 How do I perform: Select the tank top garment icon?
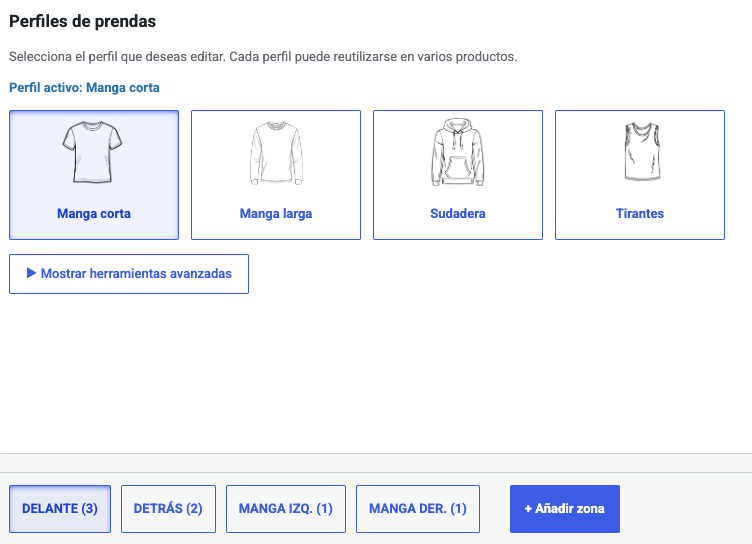point(642,152)
